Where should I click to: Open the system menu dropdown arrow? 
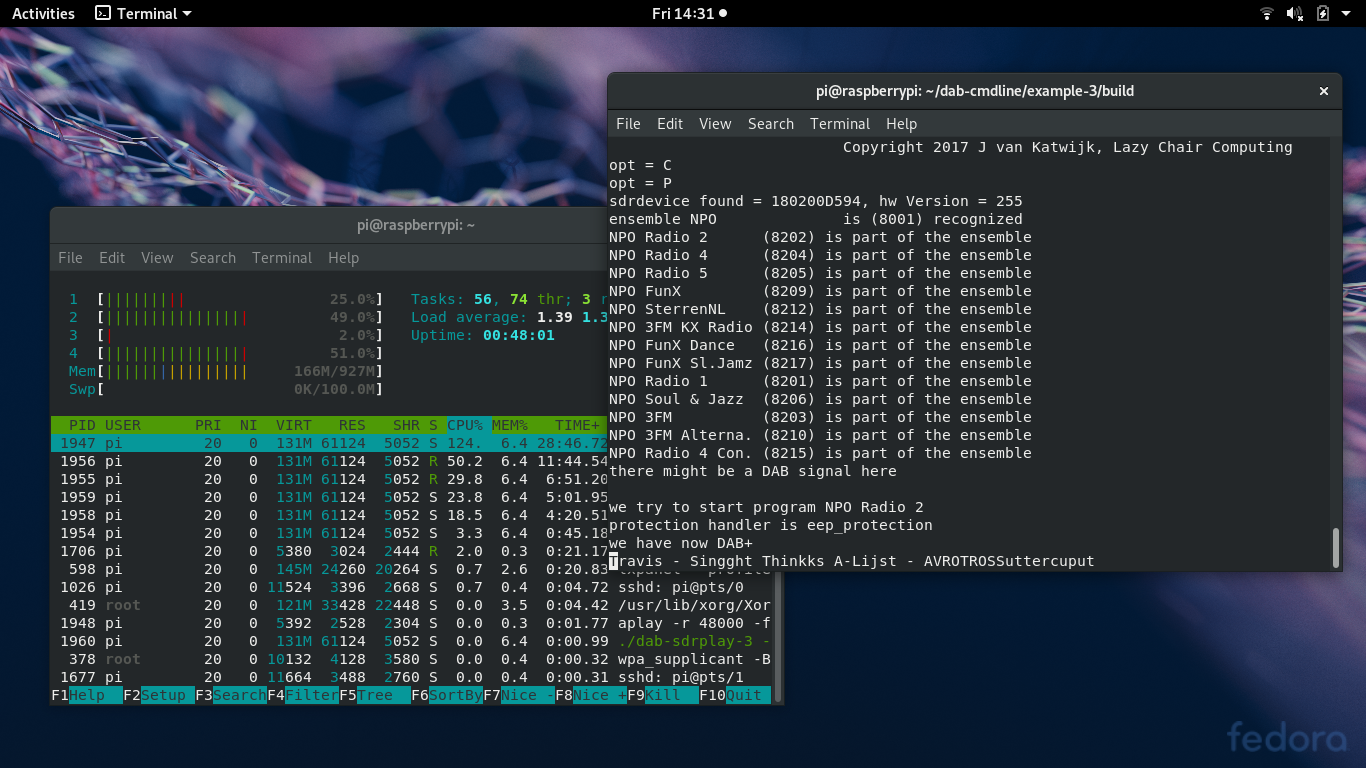[x=1346, y=14]
